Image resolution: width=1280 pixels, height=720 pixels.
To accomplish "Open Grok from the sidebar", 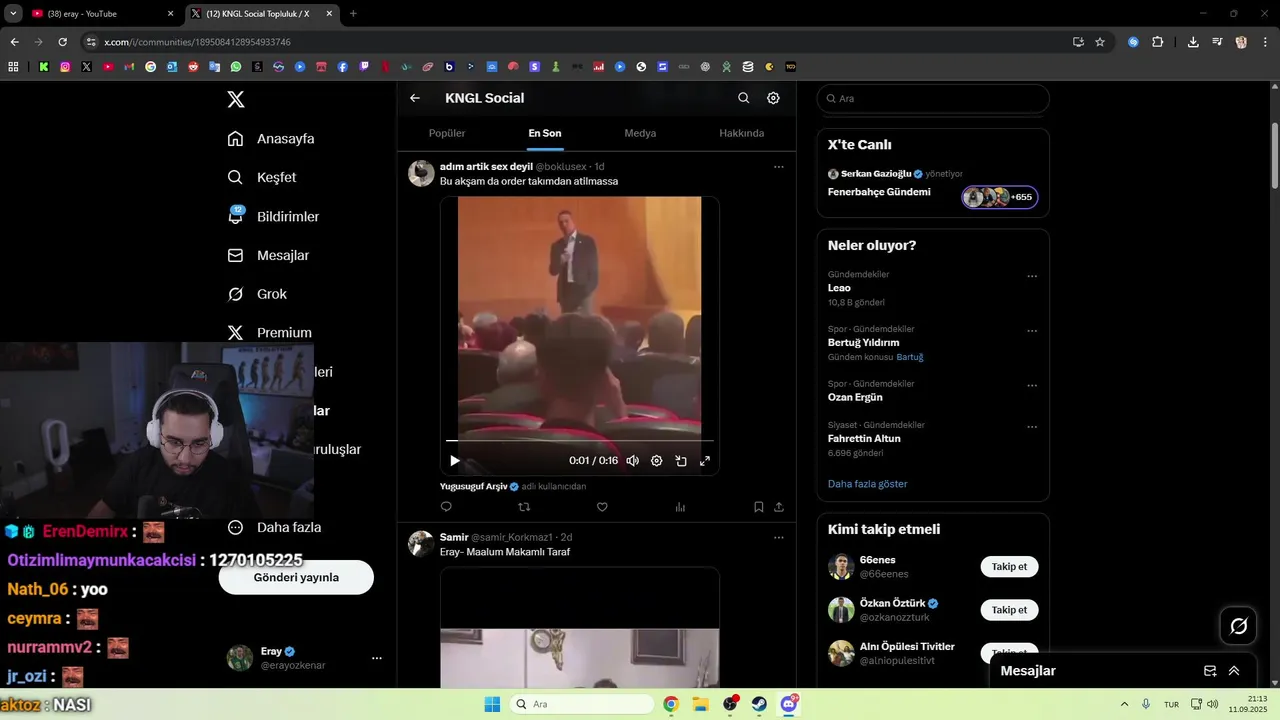I will (x=257, y=294).
